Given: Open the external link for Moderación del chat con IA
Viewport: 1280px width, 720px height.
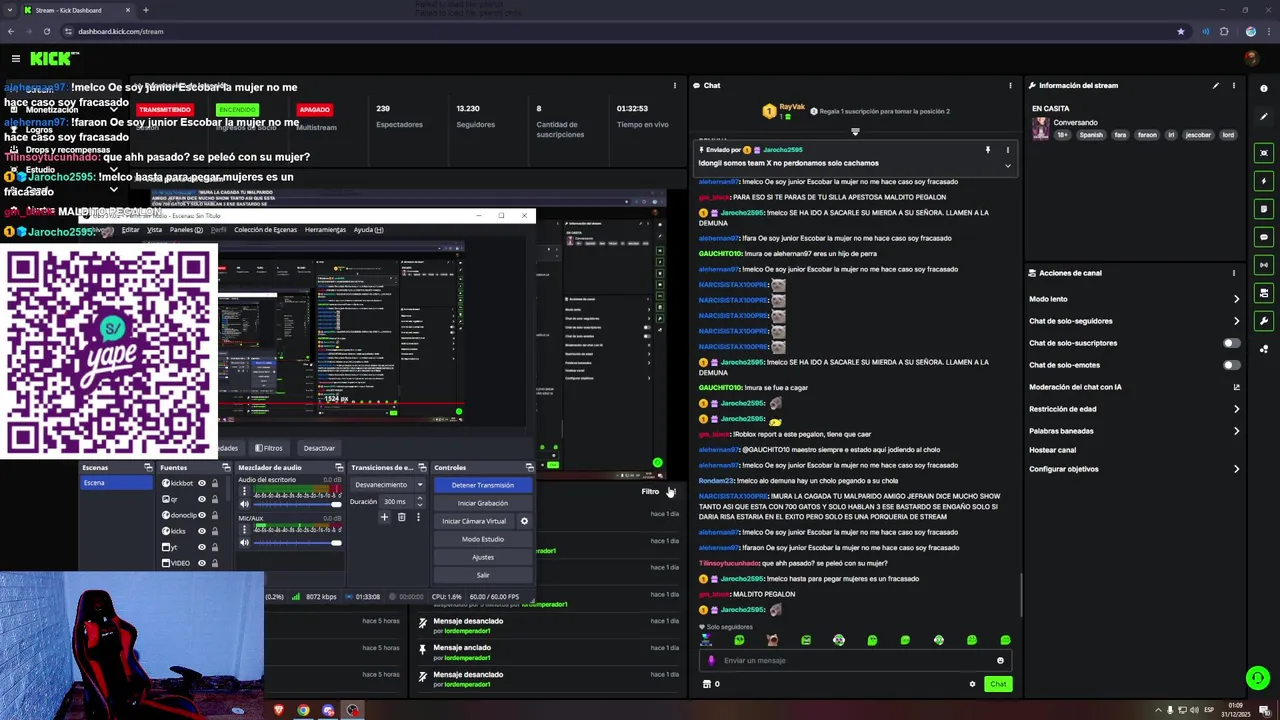Looking at the screenshot, I should (1236, 387).
